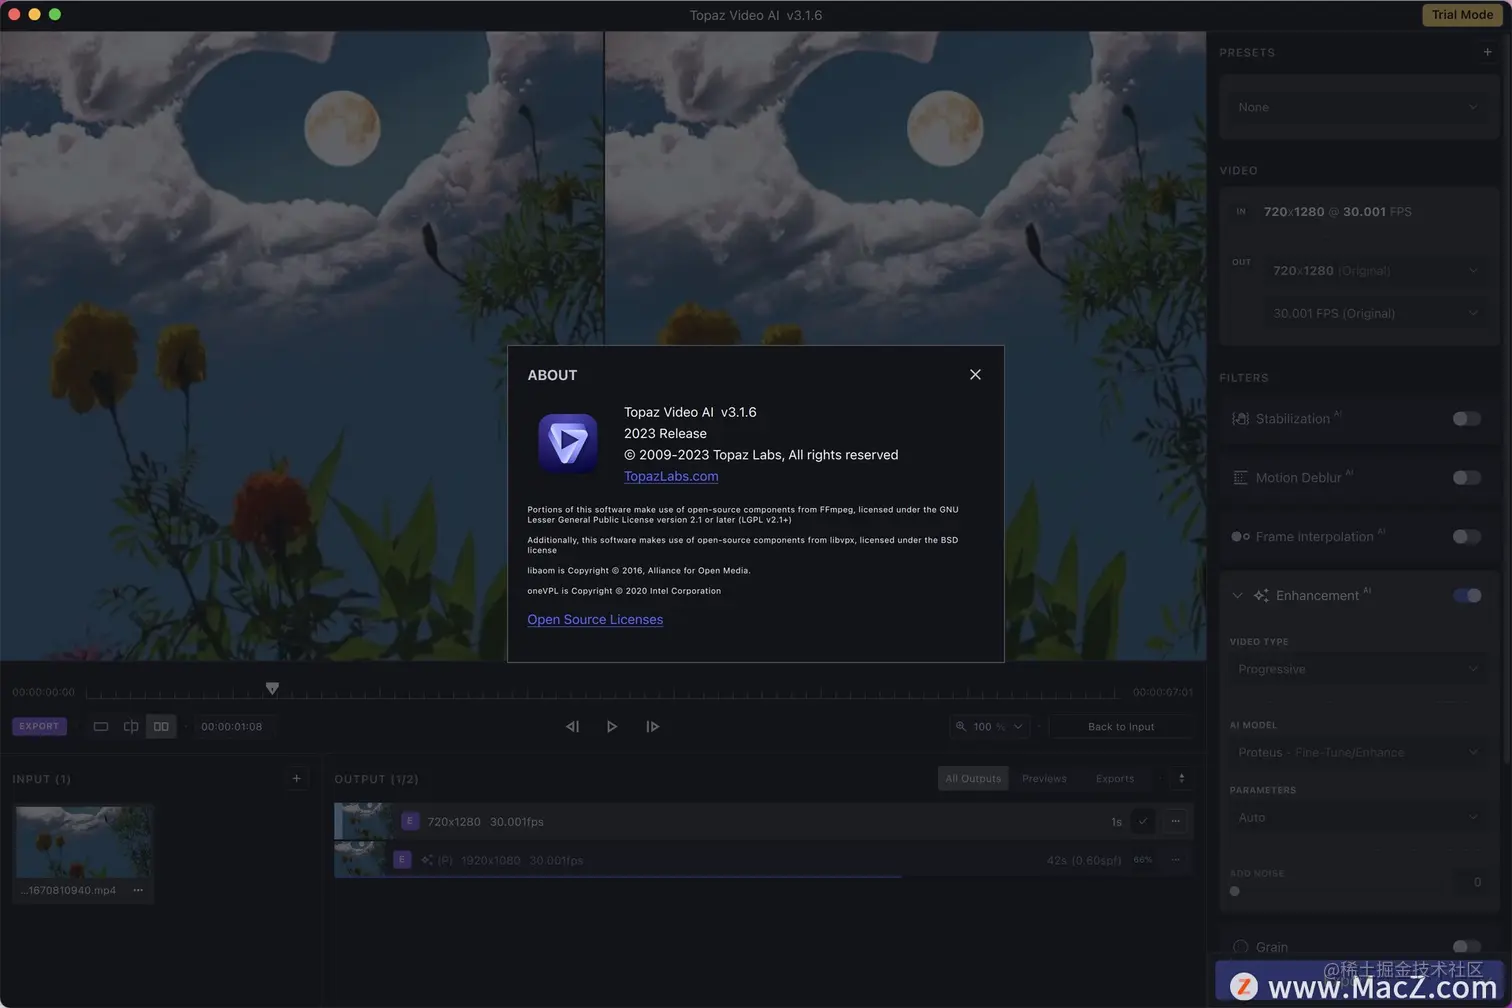
Task: Click the Back to Input button
Action: [x=1121, y=726]
